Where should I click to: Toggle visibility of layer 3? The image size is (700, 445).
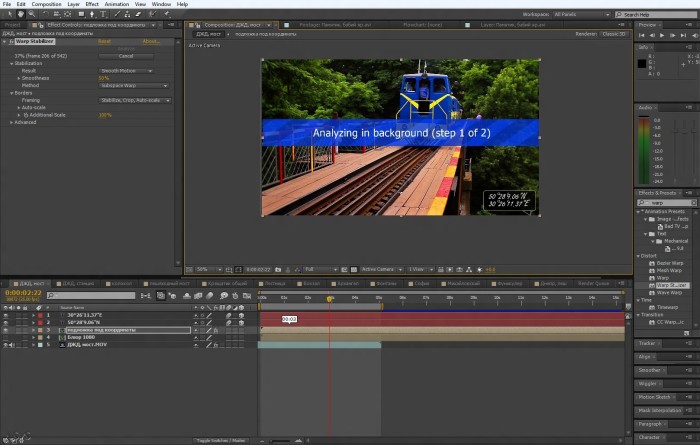coord(5,330)
